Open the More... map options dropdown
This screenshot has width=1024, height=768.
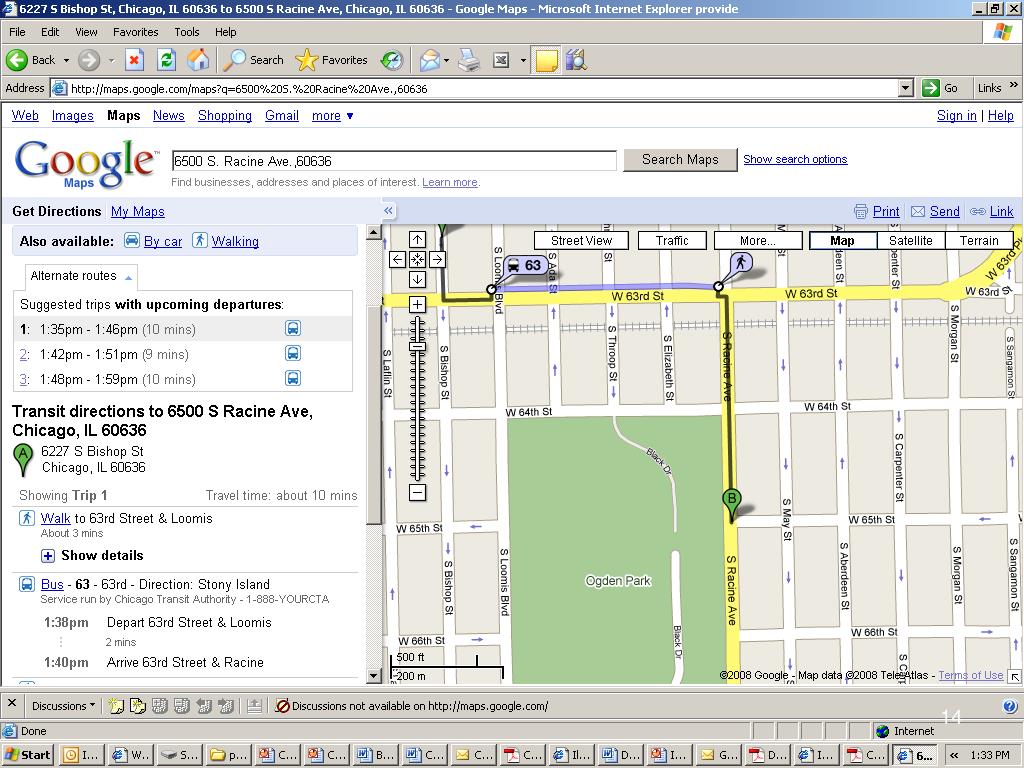point(758,240)
